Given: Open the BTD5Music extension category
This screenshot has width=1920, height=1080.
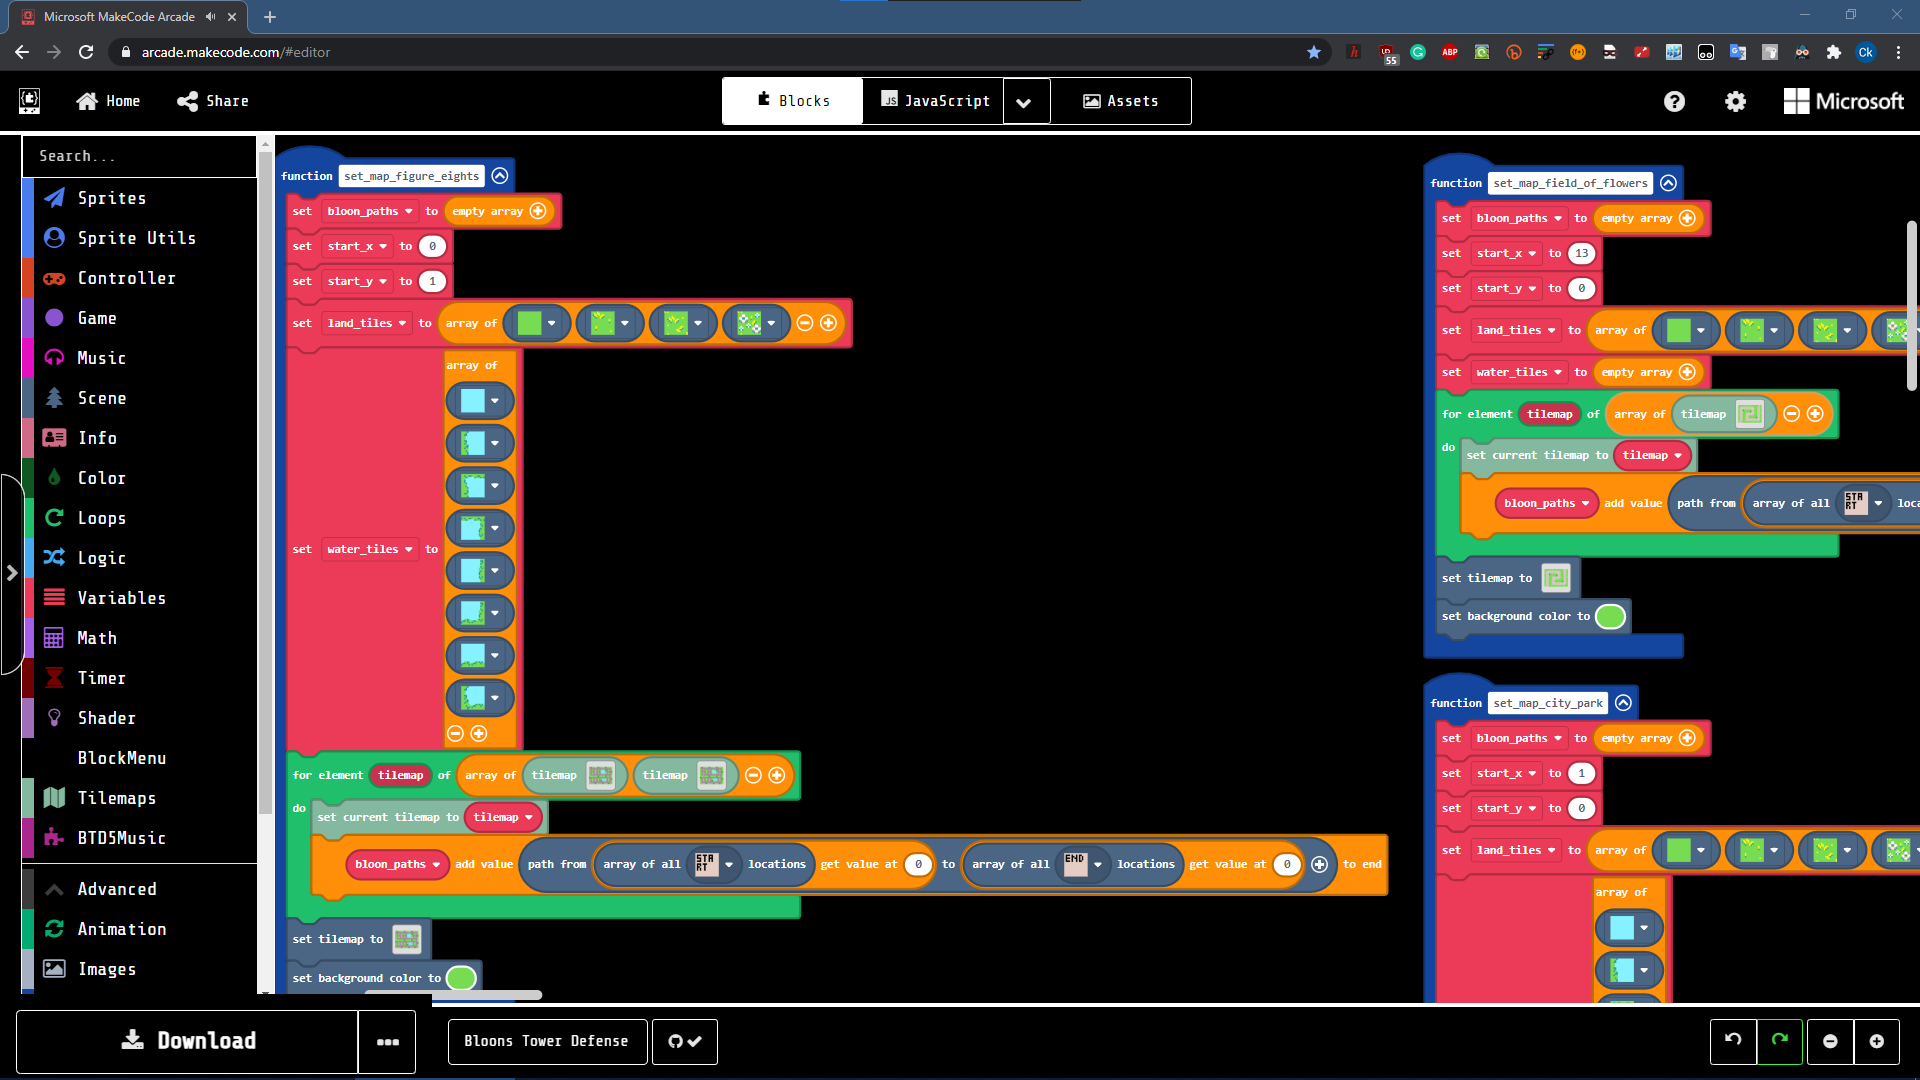Looking at the screenshot, I should click(121, 837).
